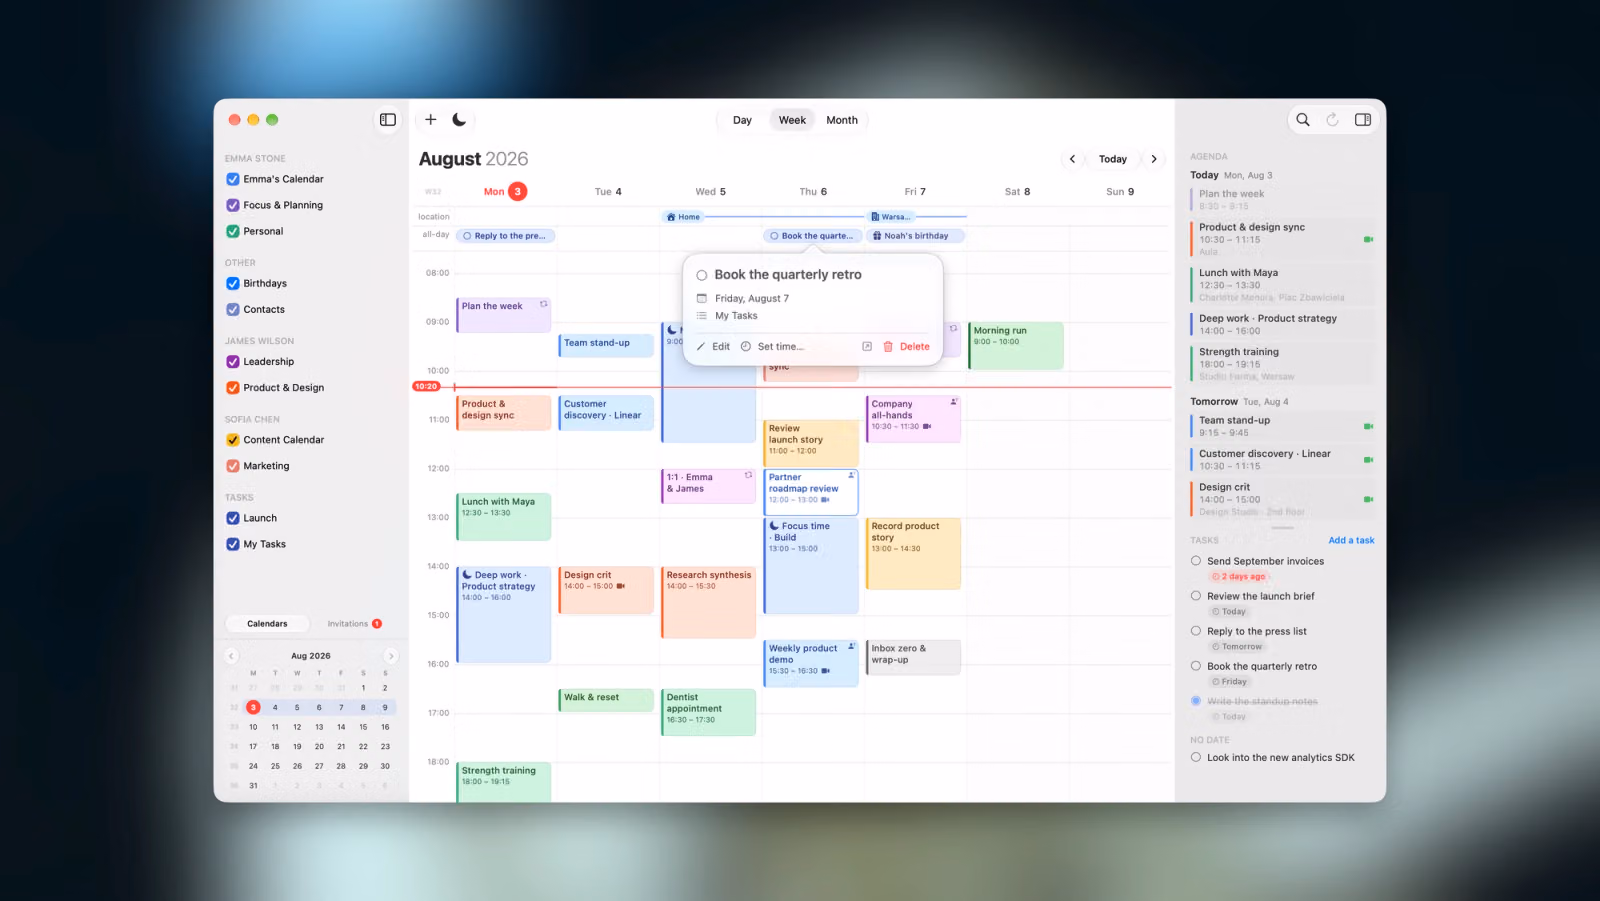The height and width of the screenshot is (901, 1600).
Task: Select August 20 in the mini calendar
Action: pyautogui.click(x=319, y=746)
